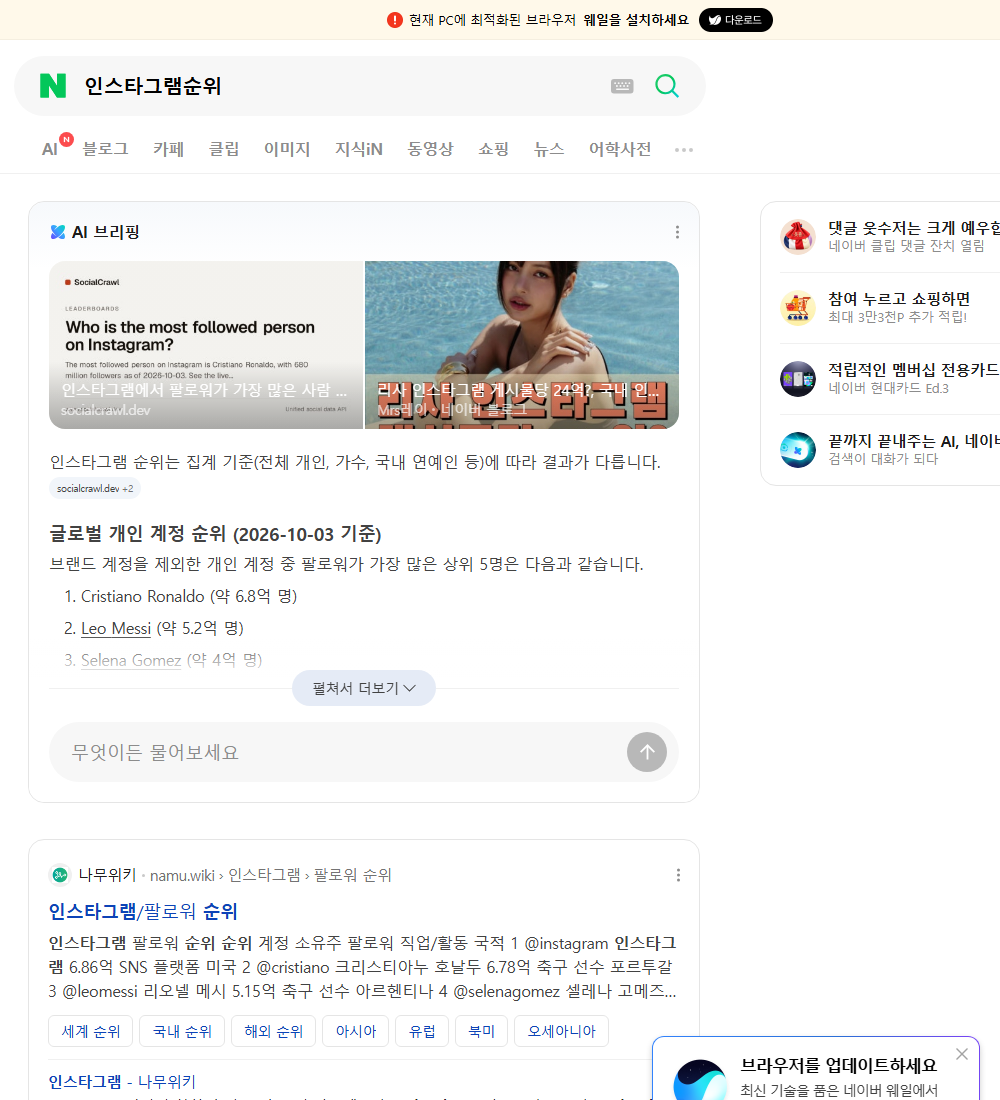Switch to the 어학사전 tab

620,149
